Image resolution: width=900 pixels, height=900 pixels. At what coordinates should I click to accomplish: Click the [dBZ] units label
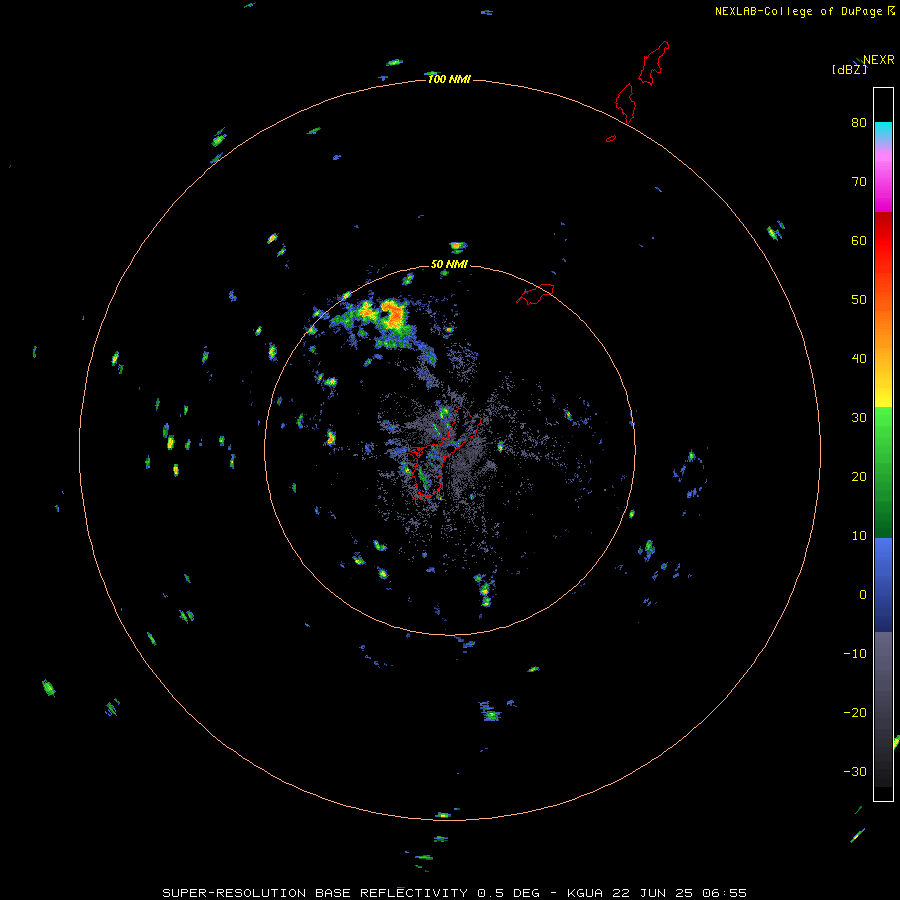point(849,70)
